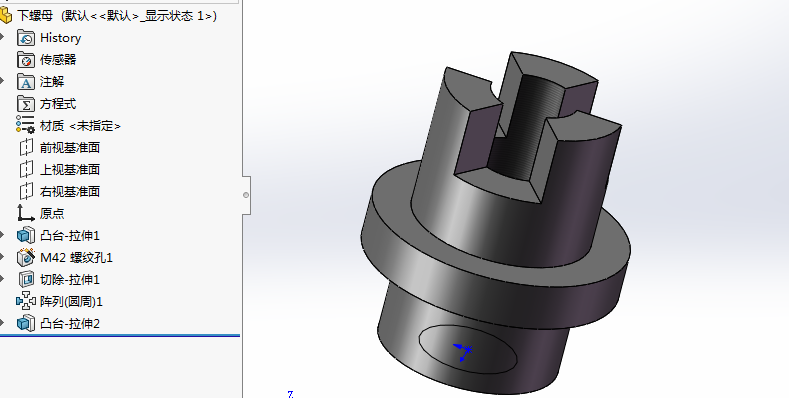
Task: Select the 右视基准面 plane icon
Action: pos(26,192)
